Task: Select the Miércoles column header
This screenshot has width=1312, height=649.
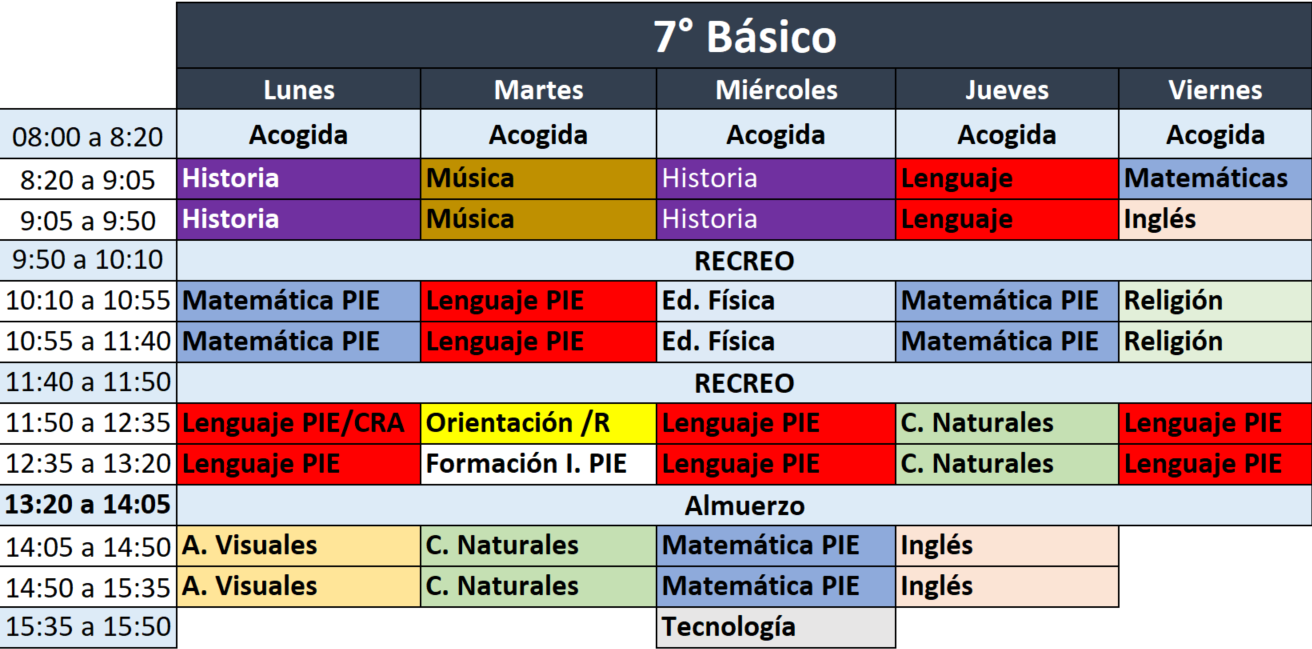Action: pos(776,90)
